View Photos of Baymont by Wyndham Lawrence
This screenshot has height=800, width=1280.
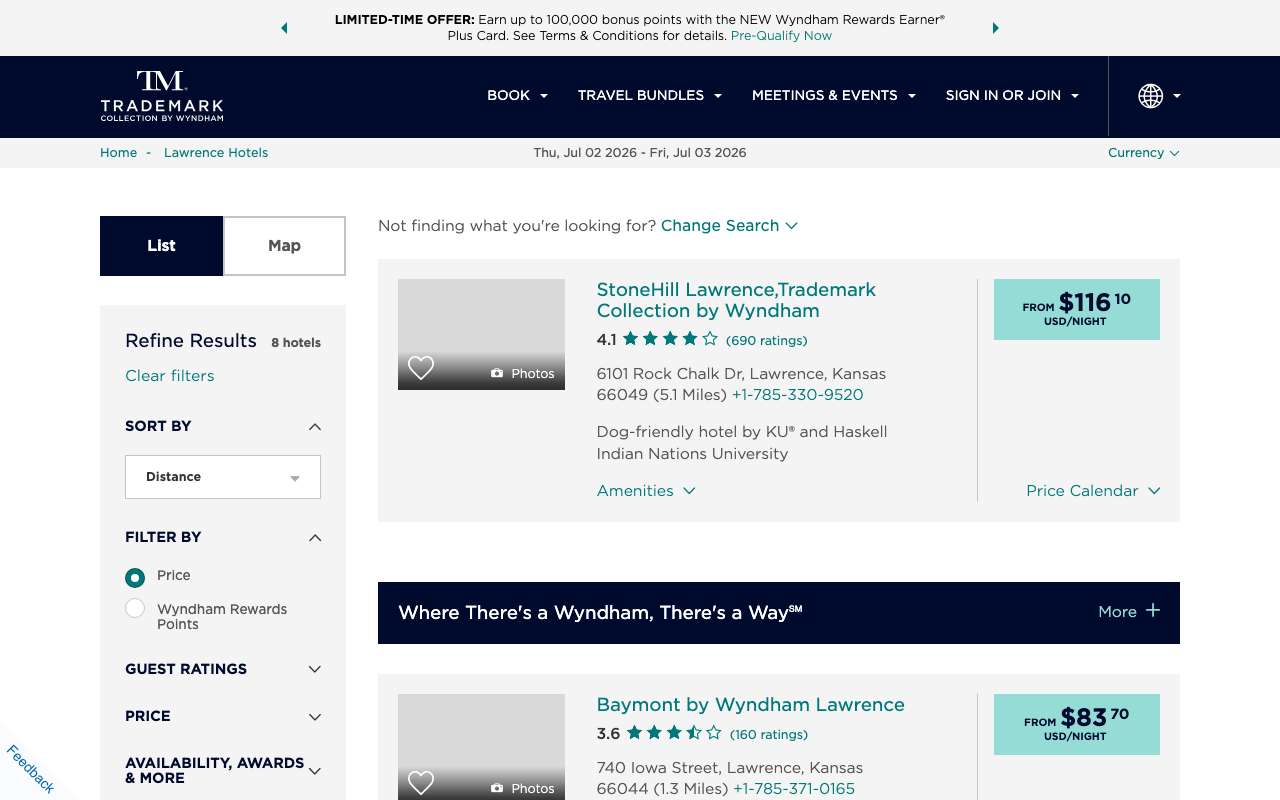pyautogui.click(x=522, y=788)
